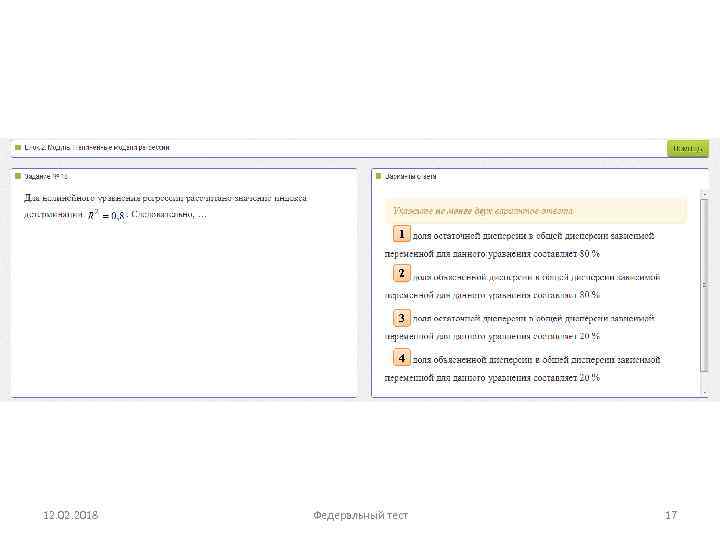Select answer option 4 checkbox

(401, 358)
